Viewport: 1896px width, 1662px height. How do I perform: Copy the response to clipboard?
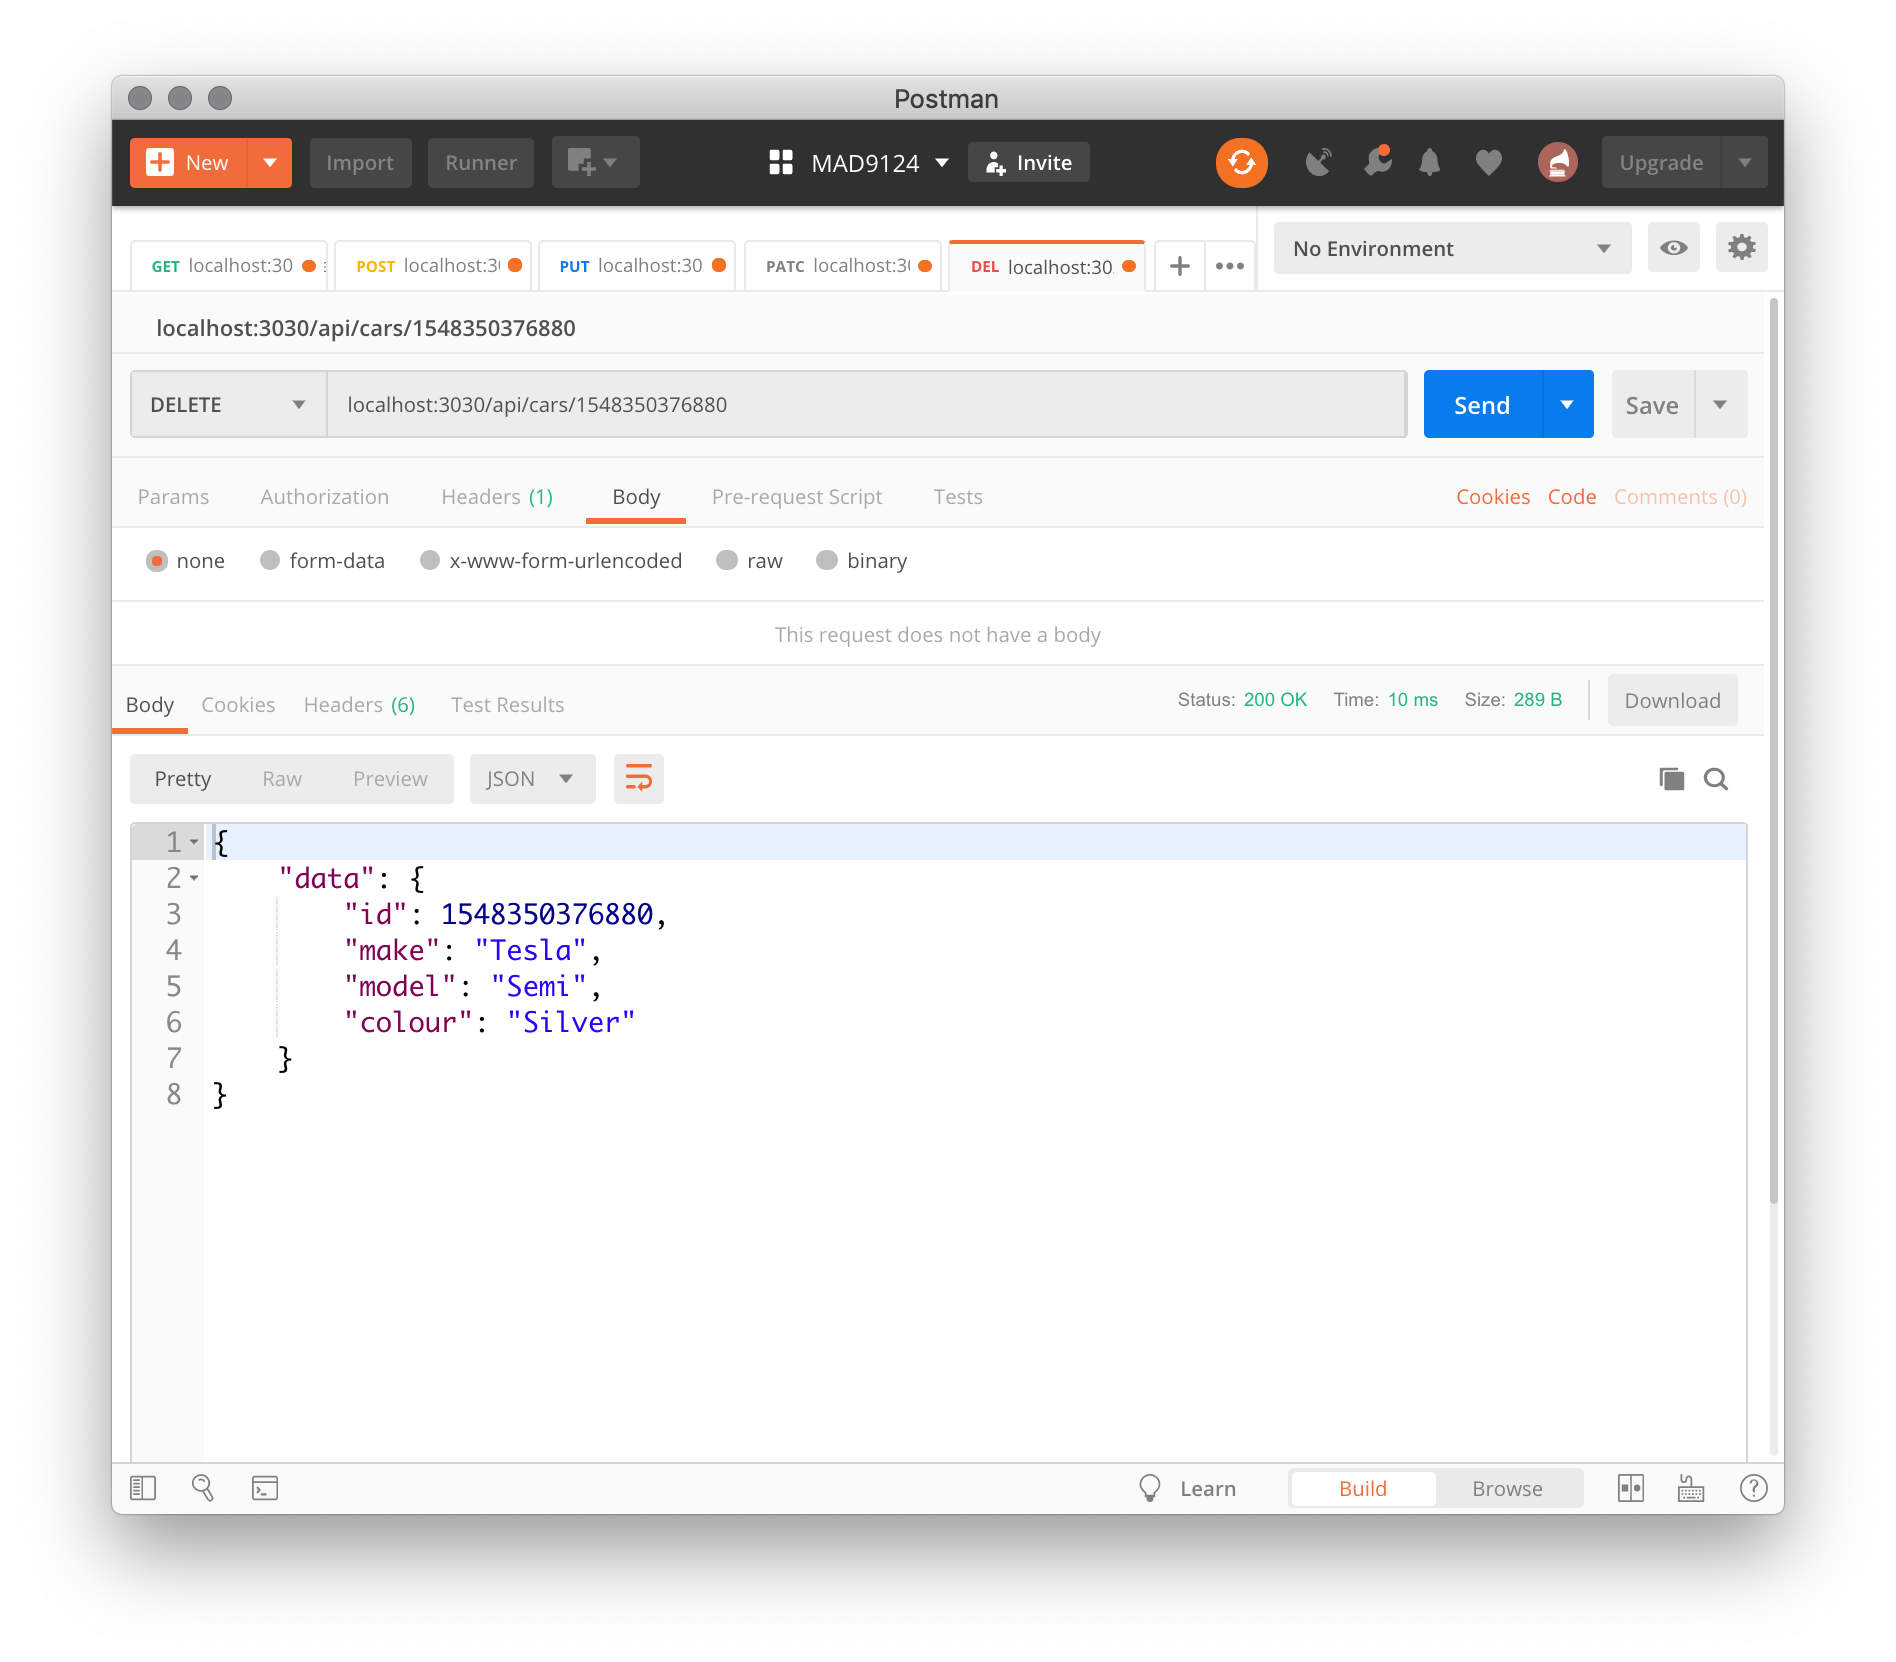(x=1671, y=778)
